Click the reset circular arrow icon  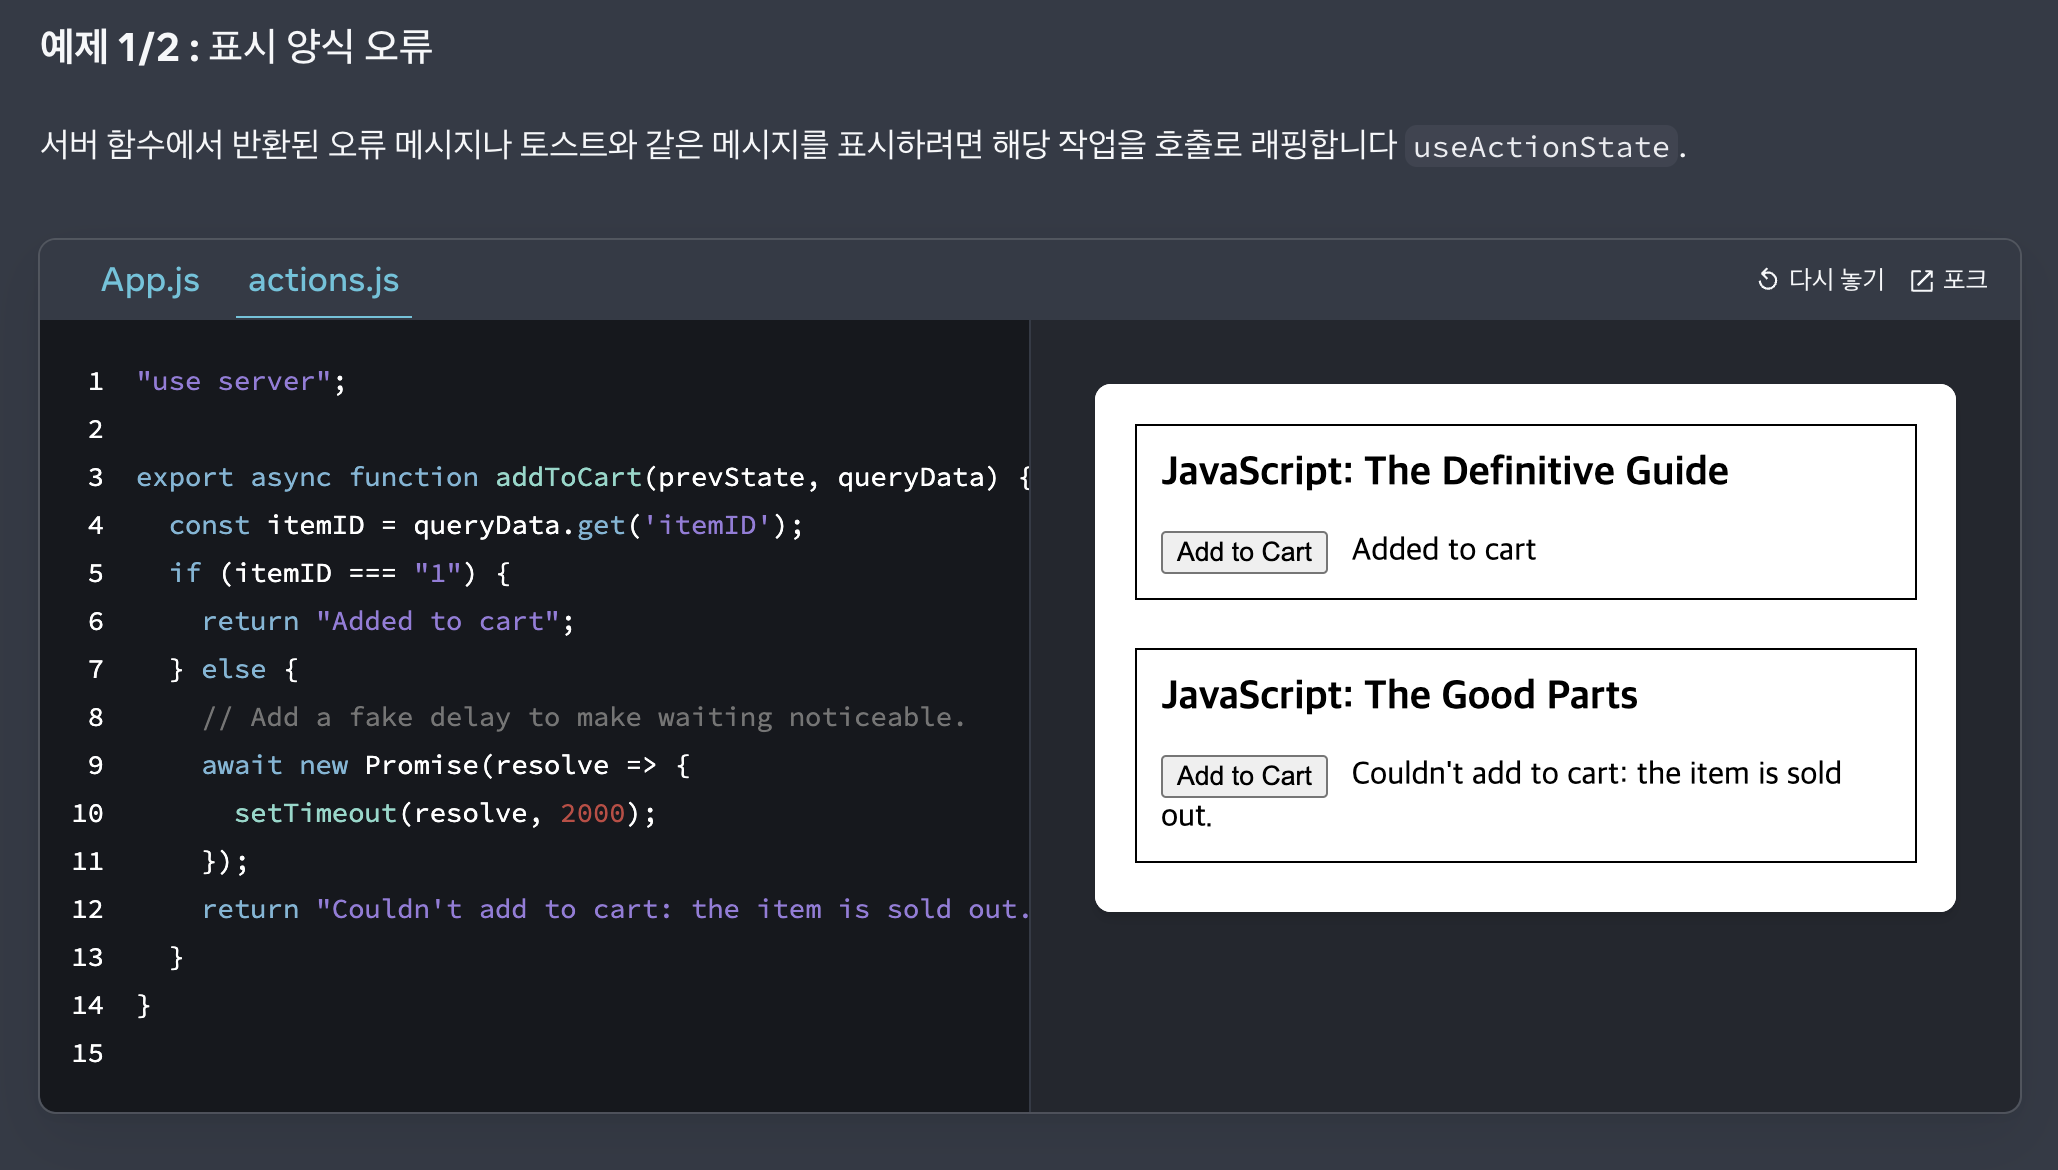1767,280
